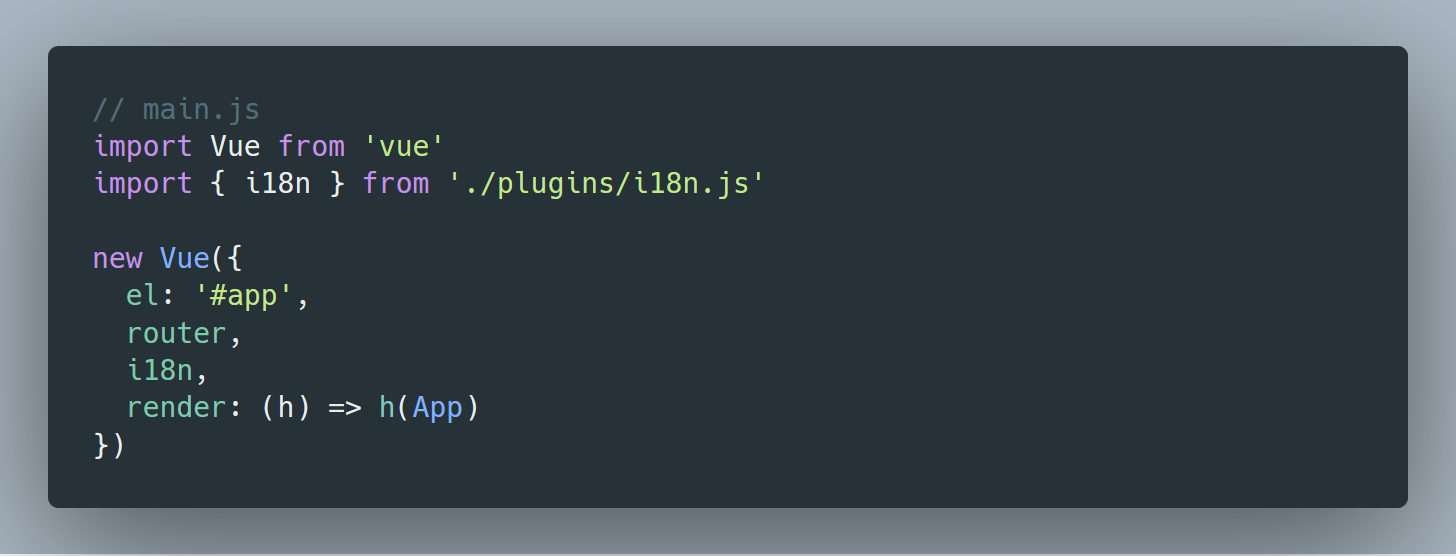The width and height of the screenshot is (1456, 556).
Task: Click the closing '})' line
Action: point(109,446)
